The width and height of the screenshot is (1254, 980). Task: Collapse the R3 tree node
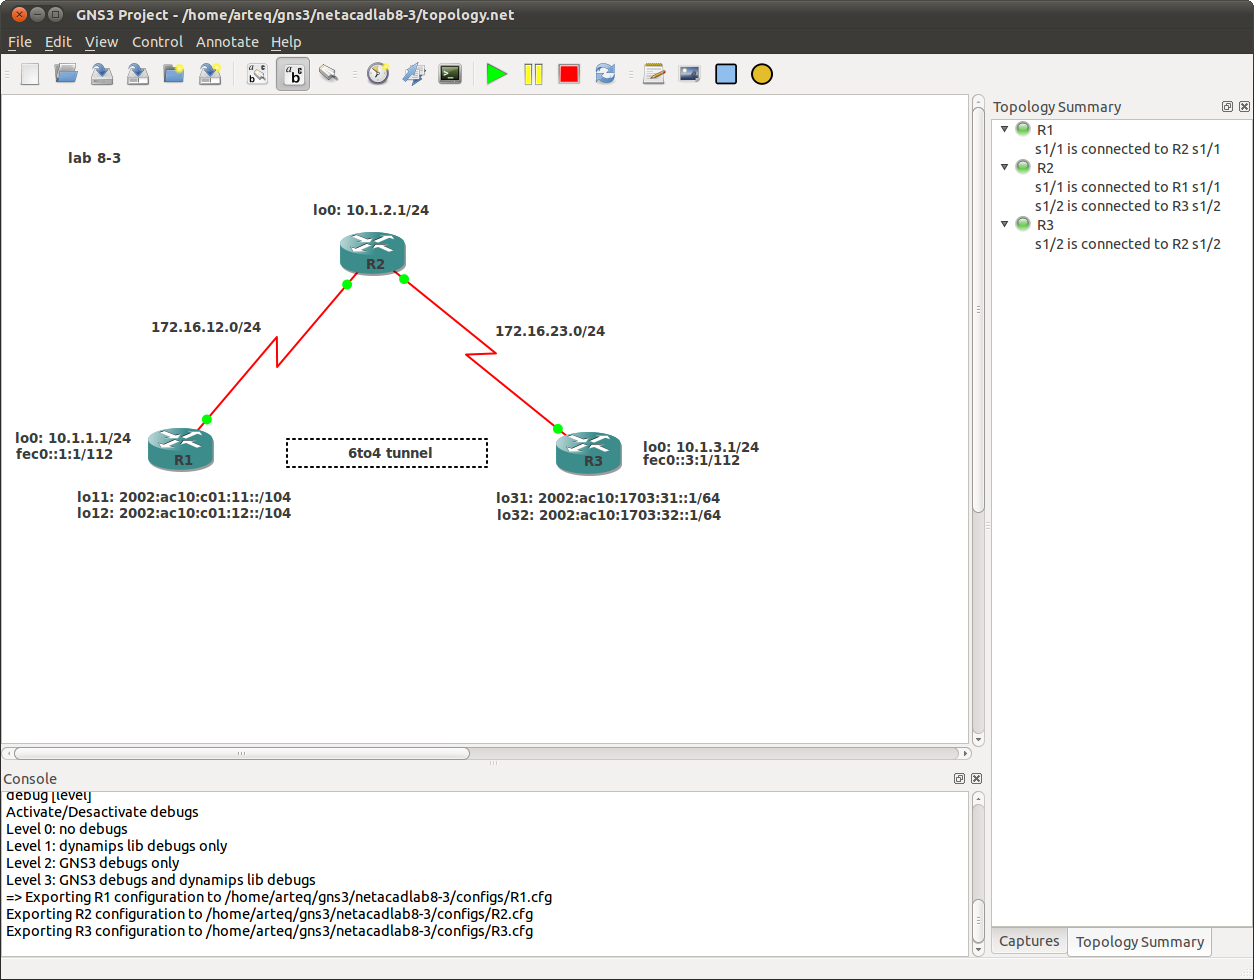coord(1004,224)
